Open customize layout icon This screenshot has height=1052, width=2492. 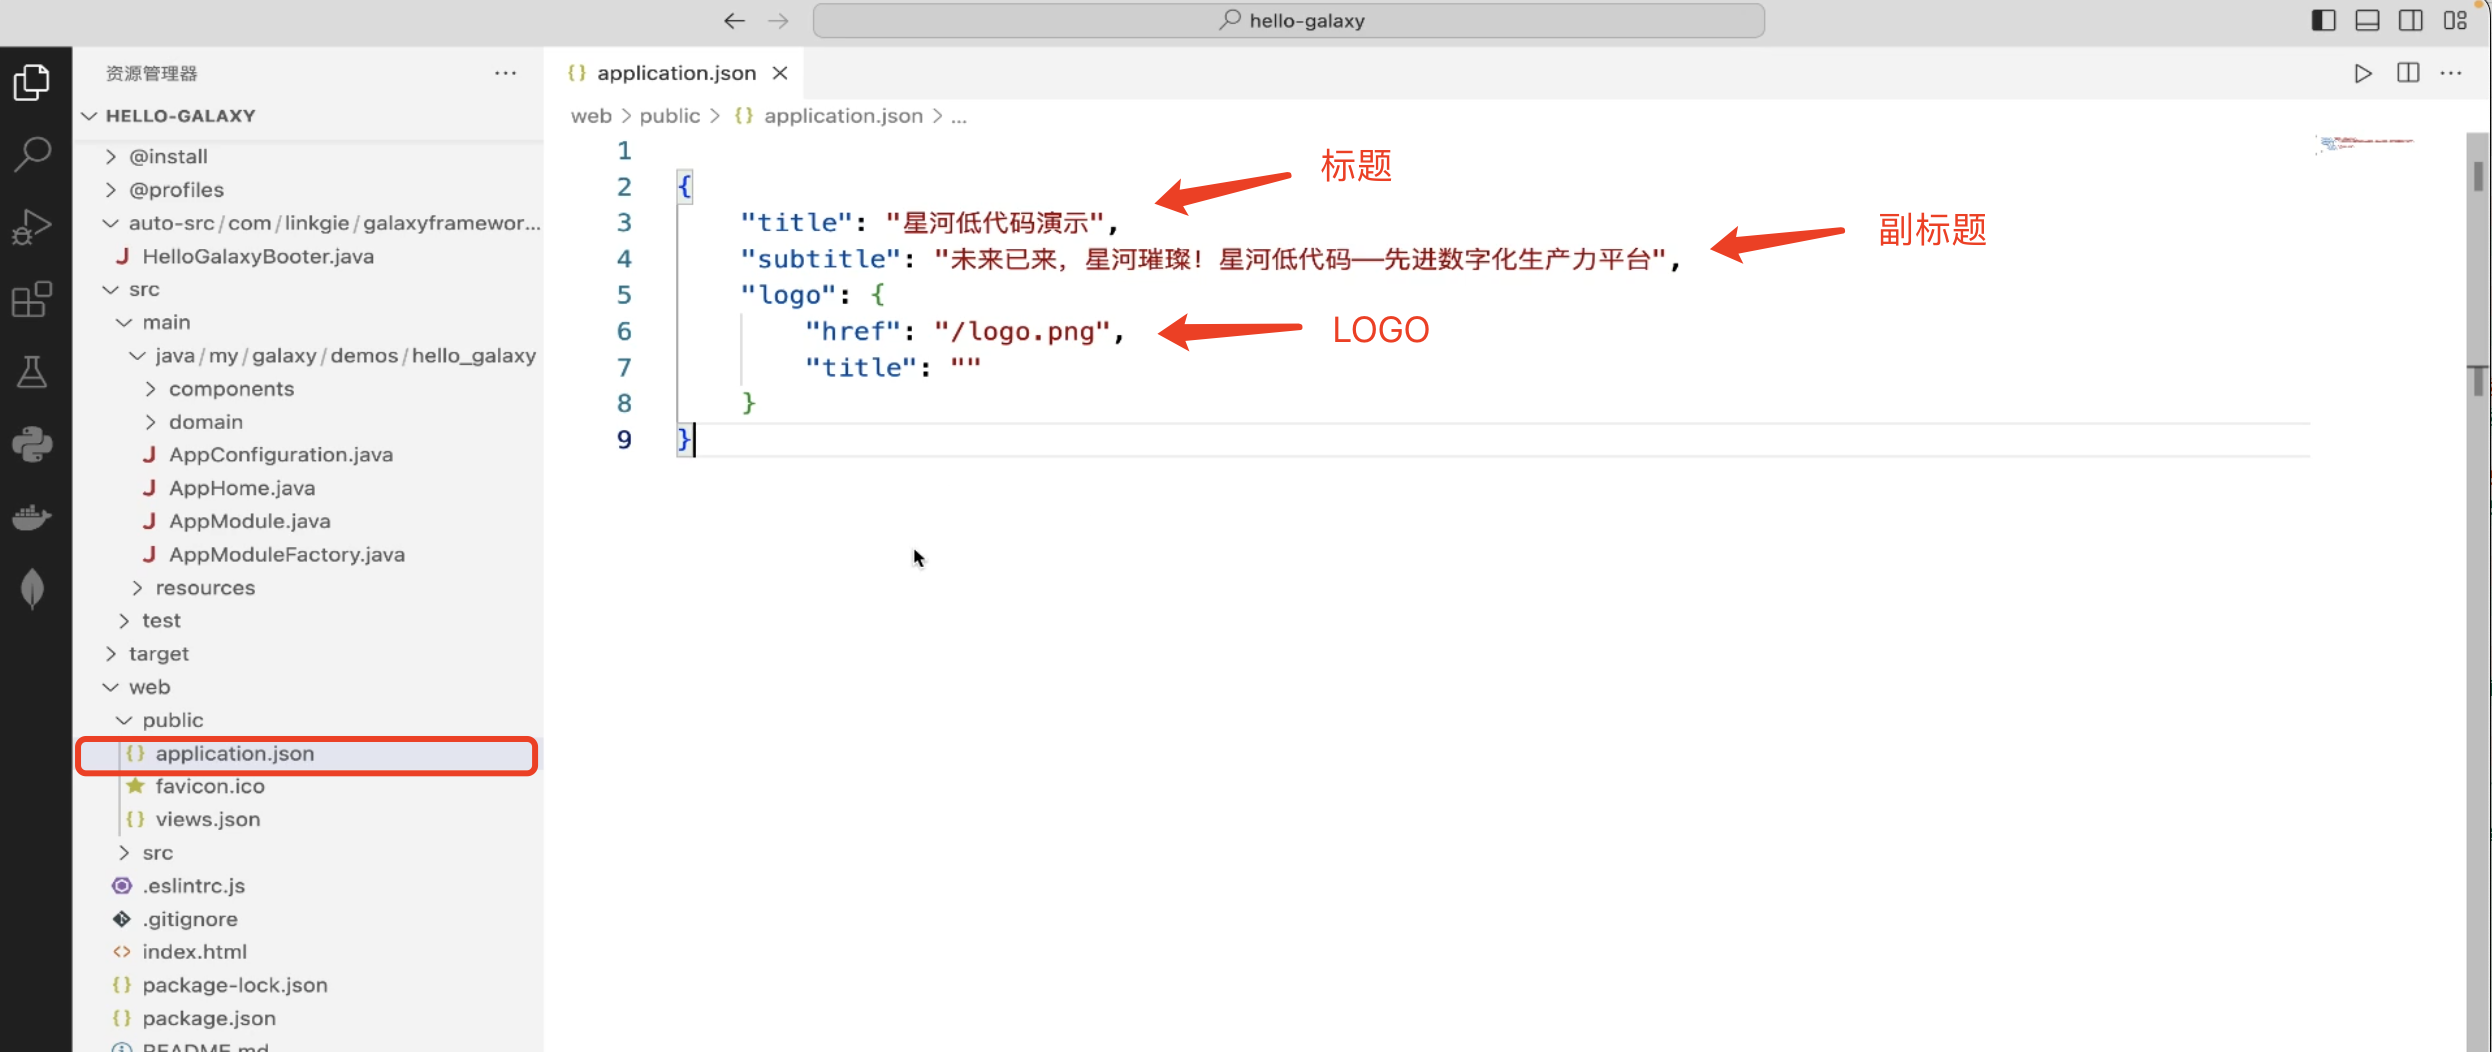[2455, 21]
